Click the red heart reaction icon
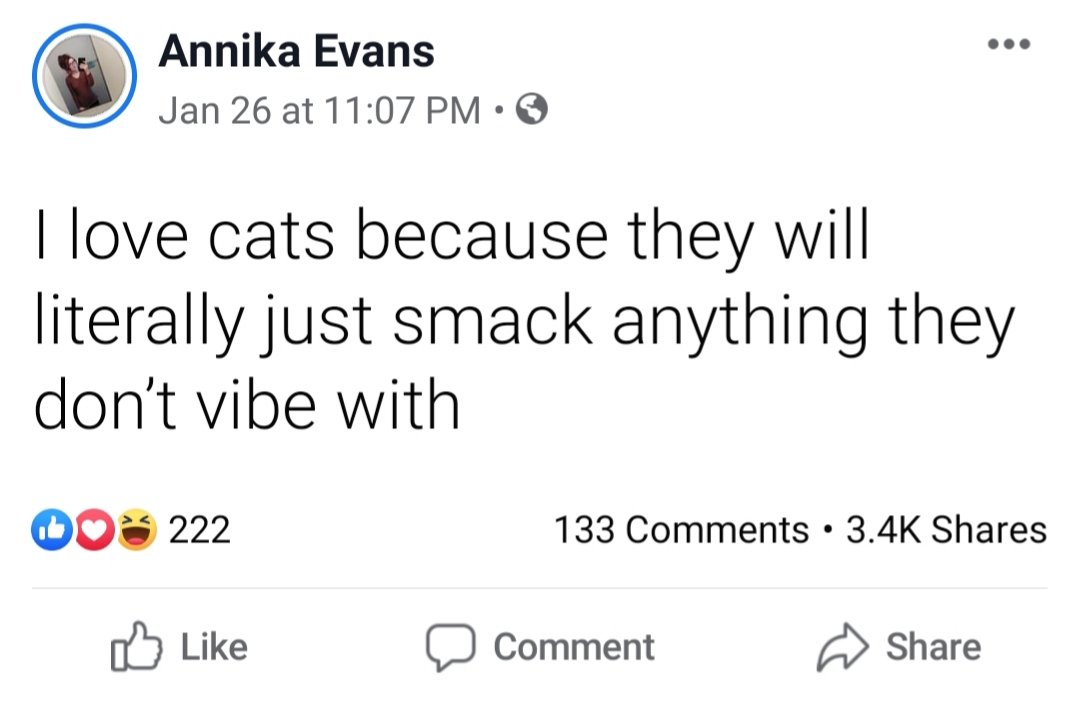Screen dimensions: 1076x703 click(x=93, y=530)
